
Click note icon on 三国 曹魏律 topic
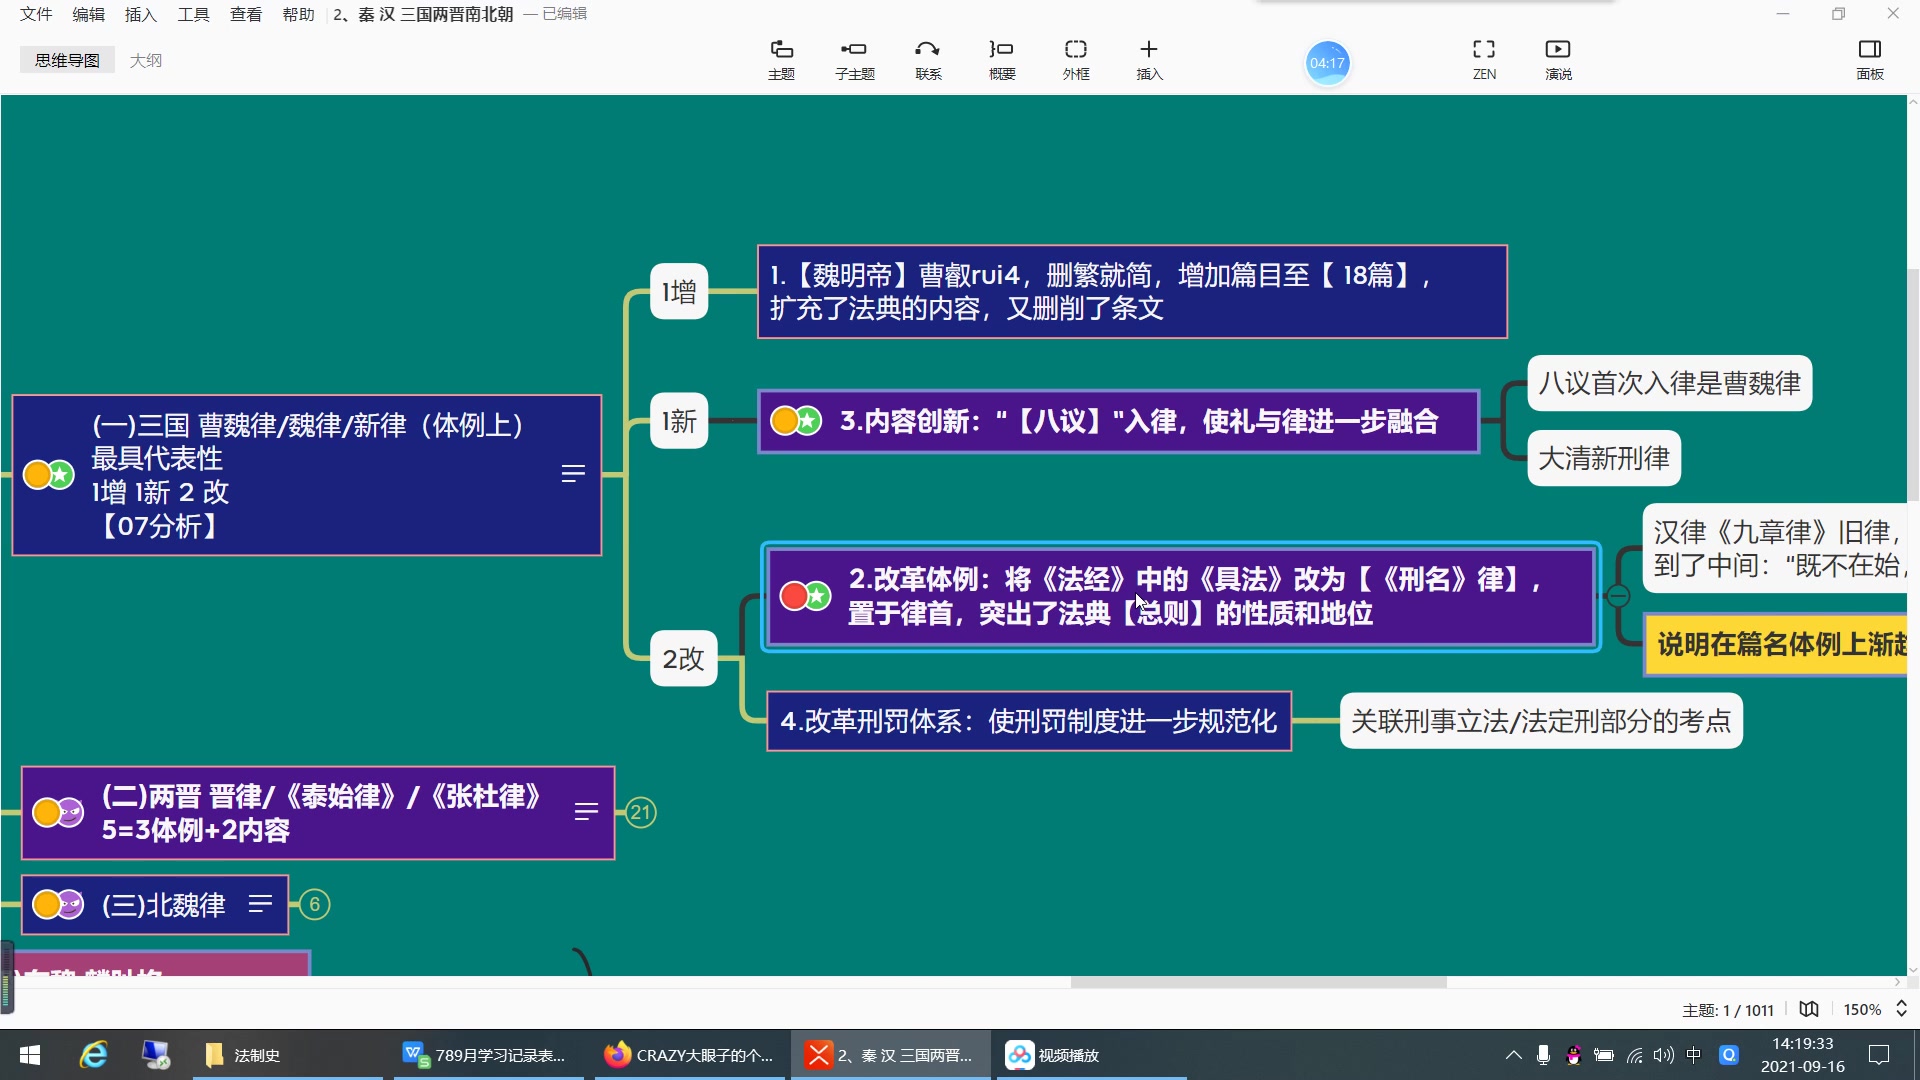[573, 474]
